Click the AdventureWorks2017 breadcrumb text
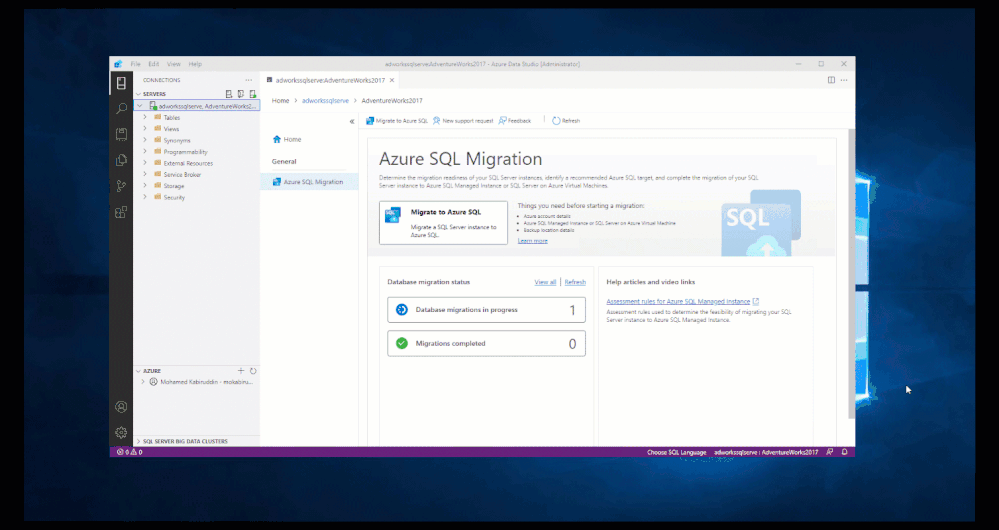 tap(392, 101)
